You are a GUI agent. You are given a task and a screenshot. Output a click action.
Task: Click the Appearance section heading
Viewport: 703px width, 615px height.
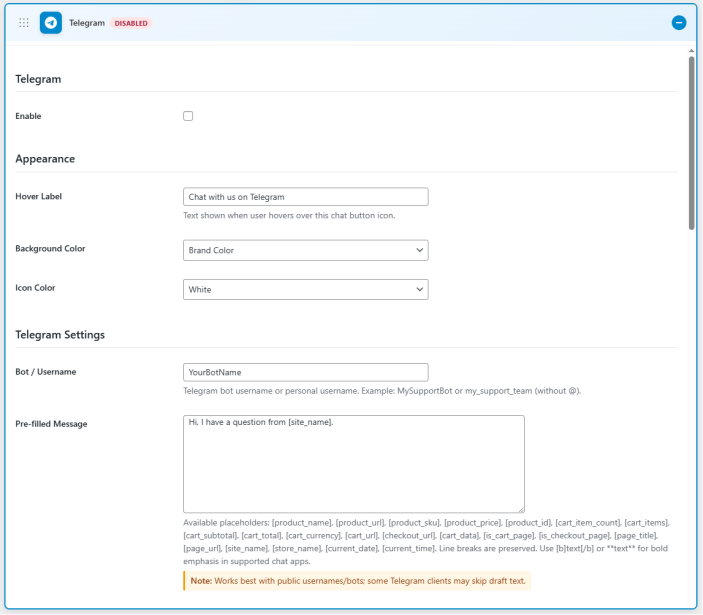tap(45, 159)
